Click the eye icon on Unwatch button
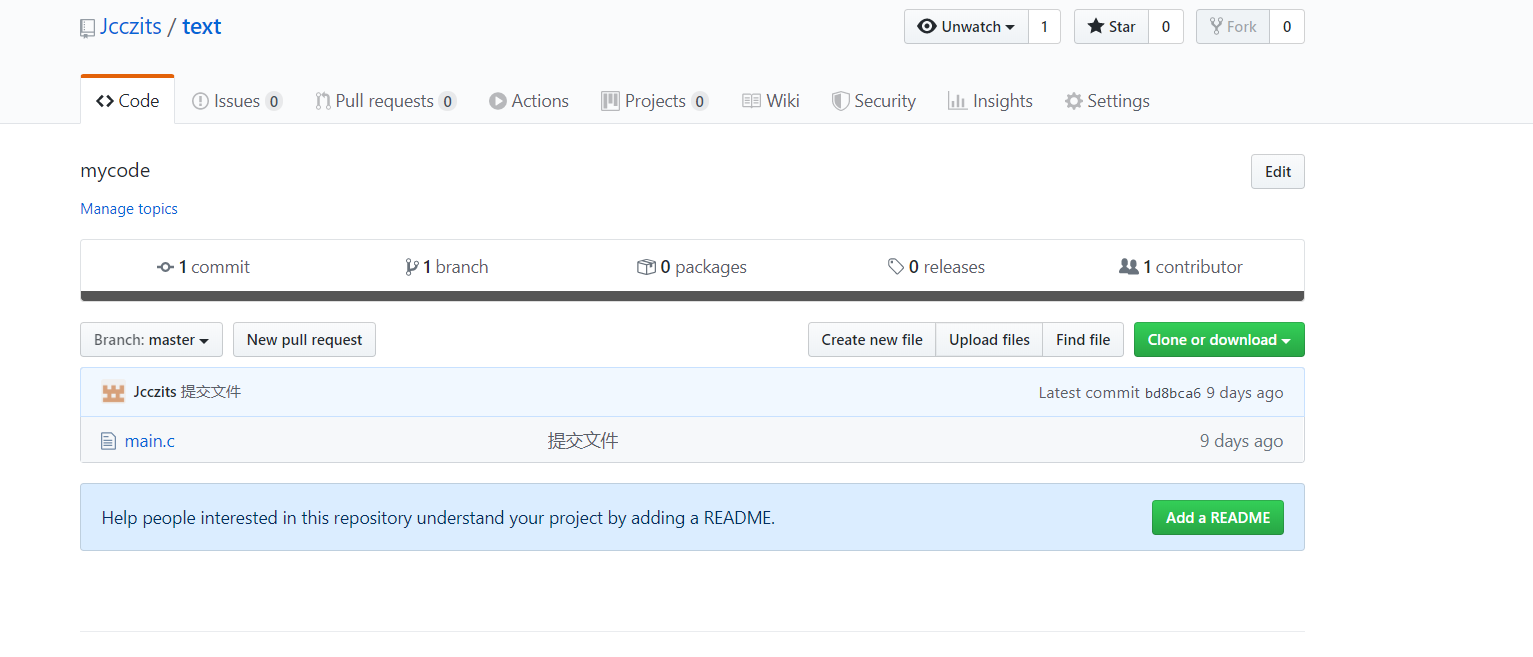Viewport: 1533px width, 657px height. click(x=927, y=27)
